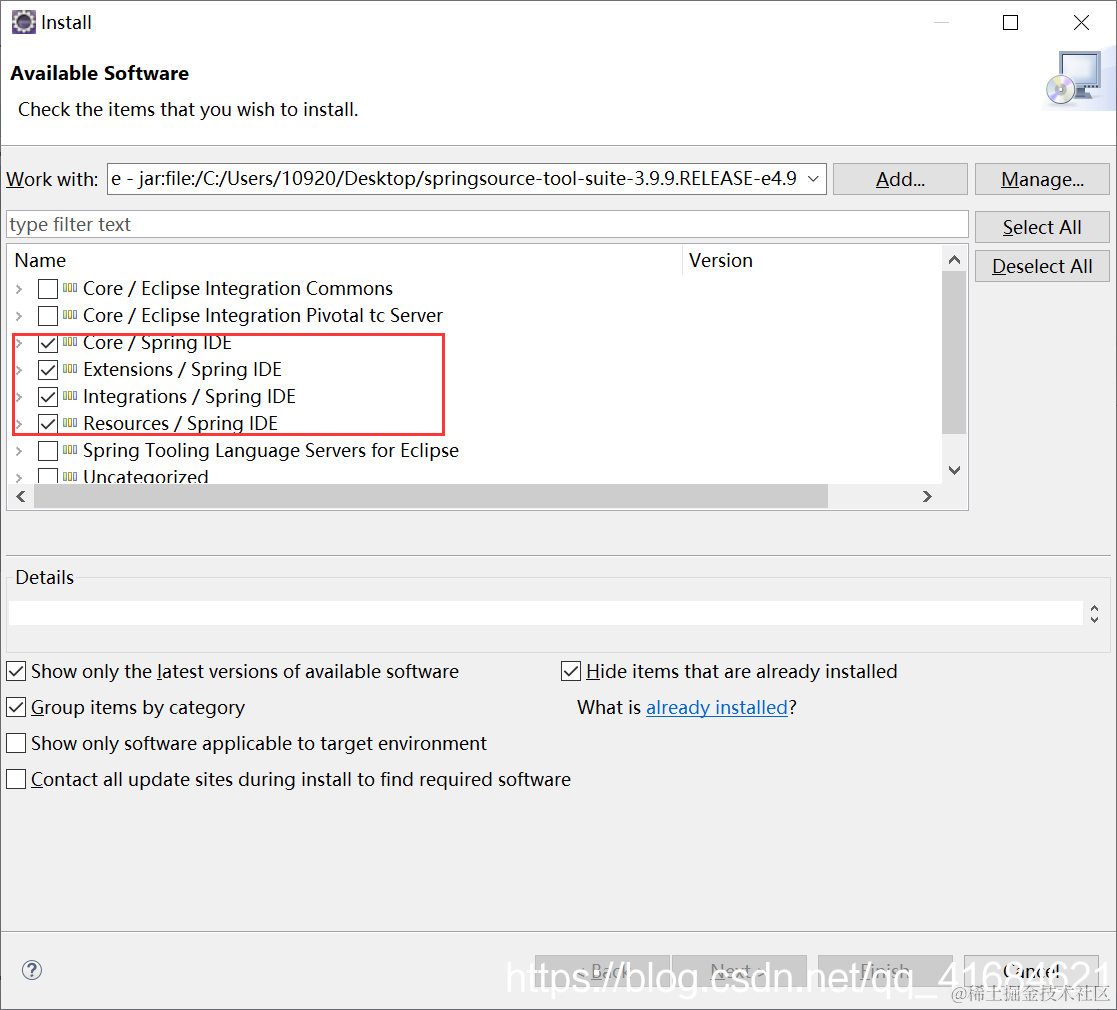
Task: Open the already installed link
Action: click(x=717, y=707)
